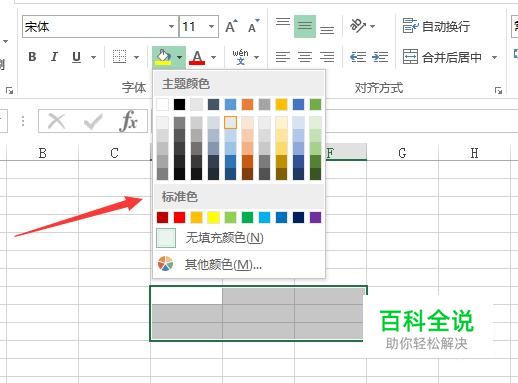Click the Font Color A icon
The height and width of the screenshot is (383, 518).
click(x=197, y=57)
